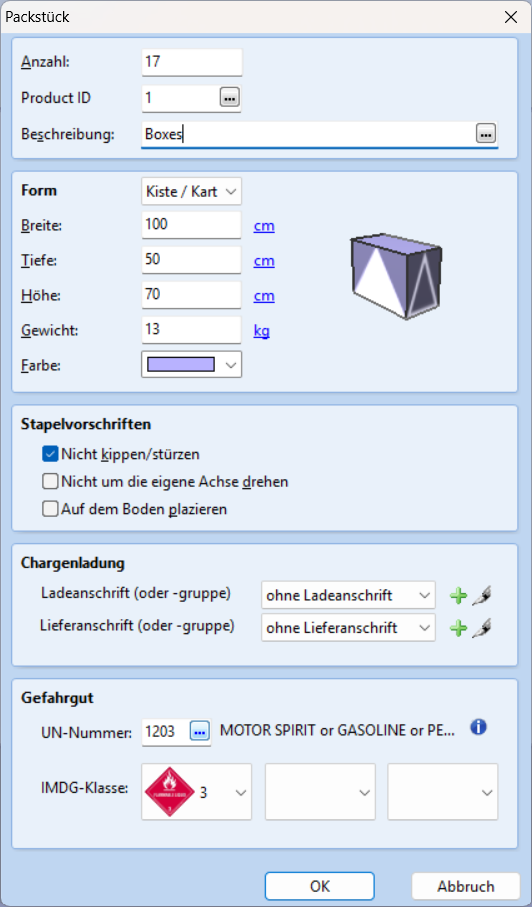This screenshot has width=532, height=907.
Task: Click the MOTOR SPIRIT or GASOLINE description text
Action: 337,731
